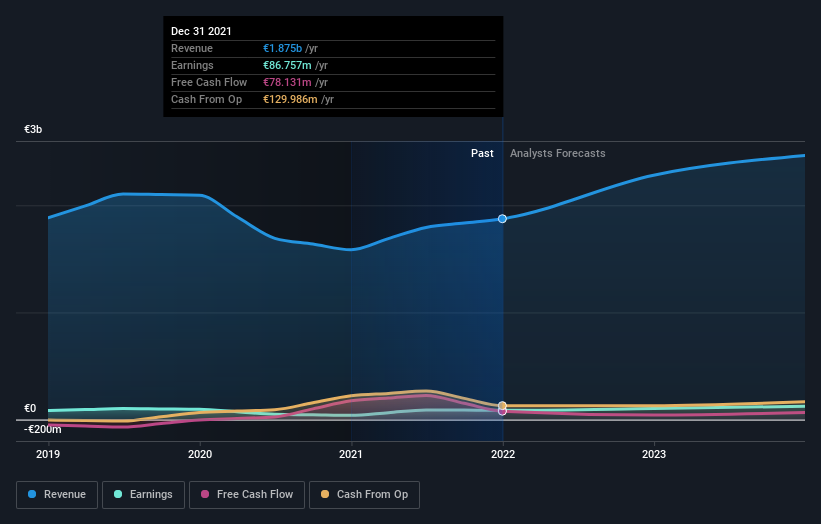
Task: Toggle the Cash From Op series
Action: click(364, 495)
